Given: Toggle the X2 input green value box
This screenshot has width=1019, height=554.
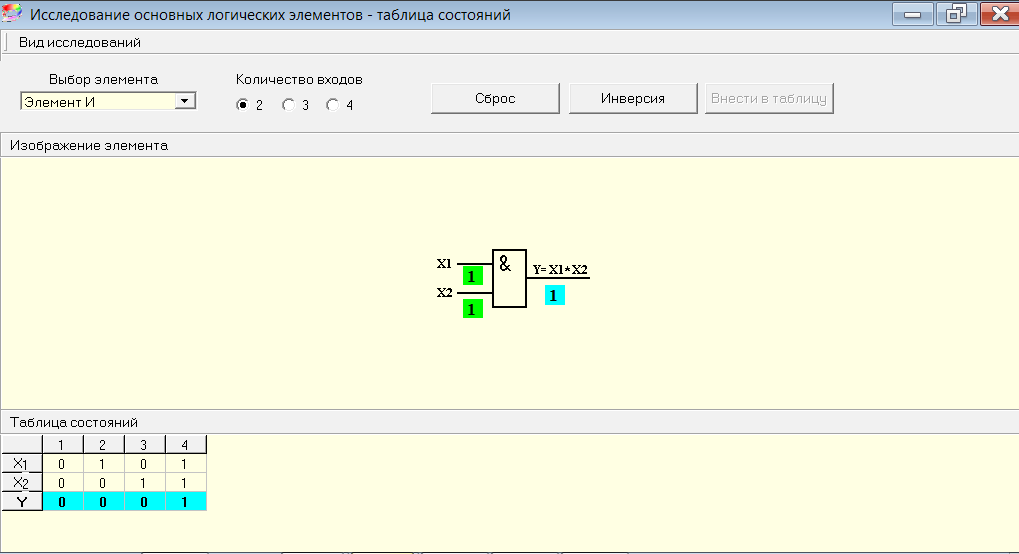Looking at the screenshot, I should point(472,308).
